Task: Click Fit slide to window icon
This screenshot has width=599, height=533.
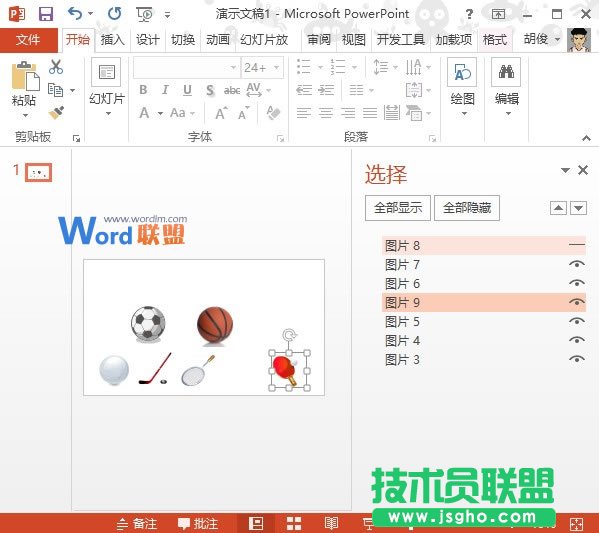Action: (x=576, y=524)
